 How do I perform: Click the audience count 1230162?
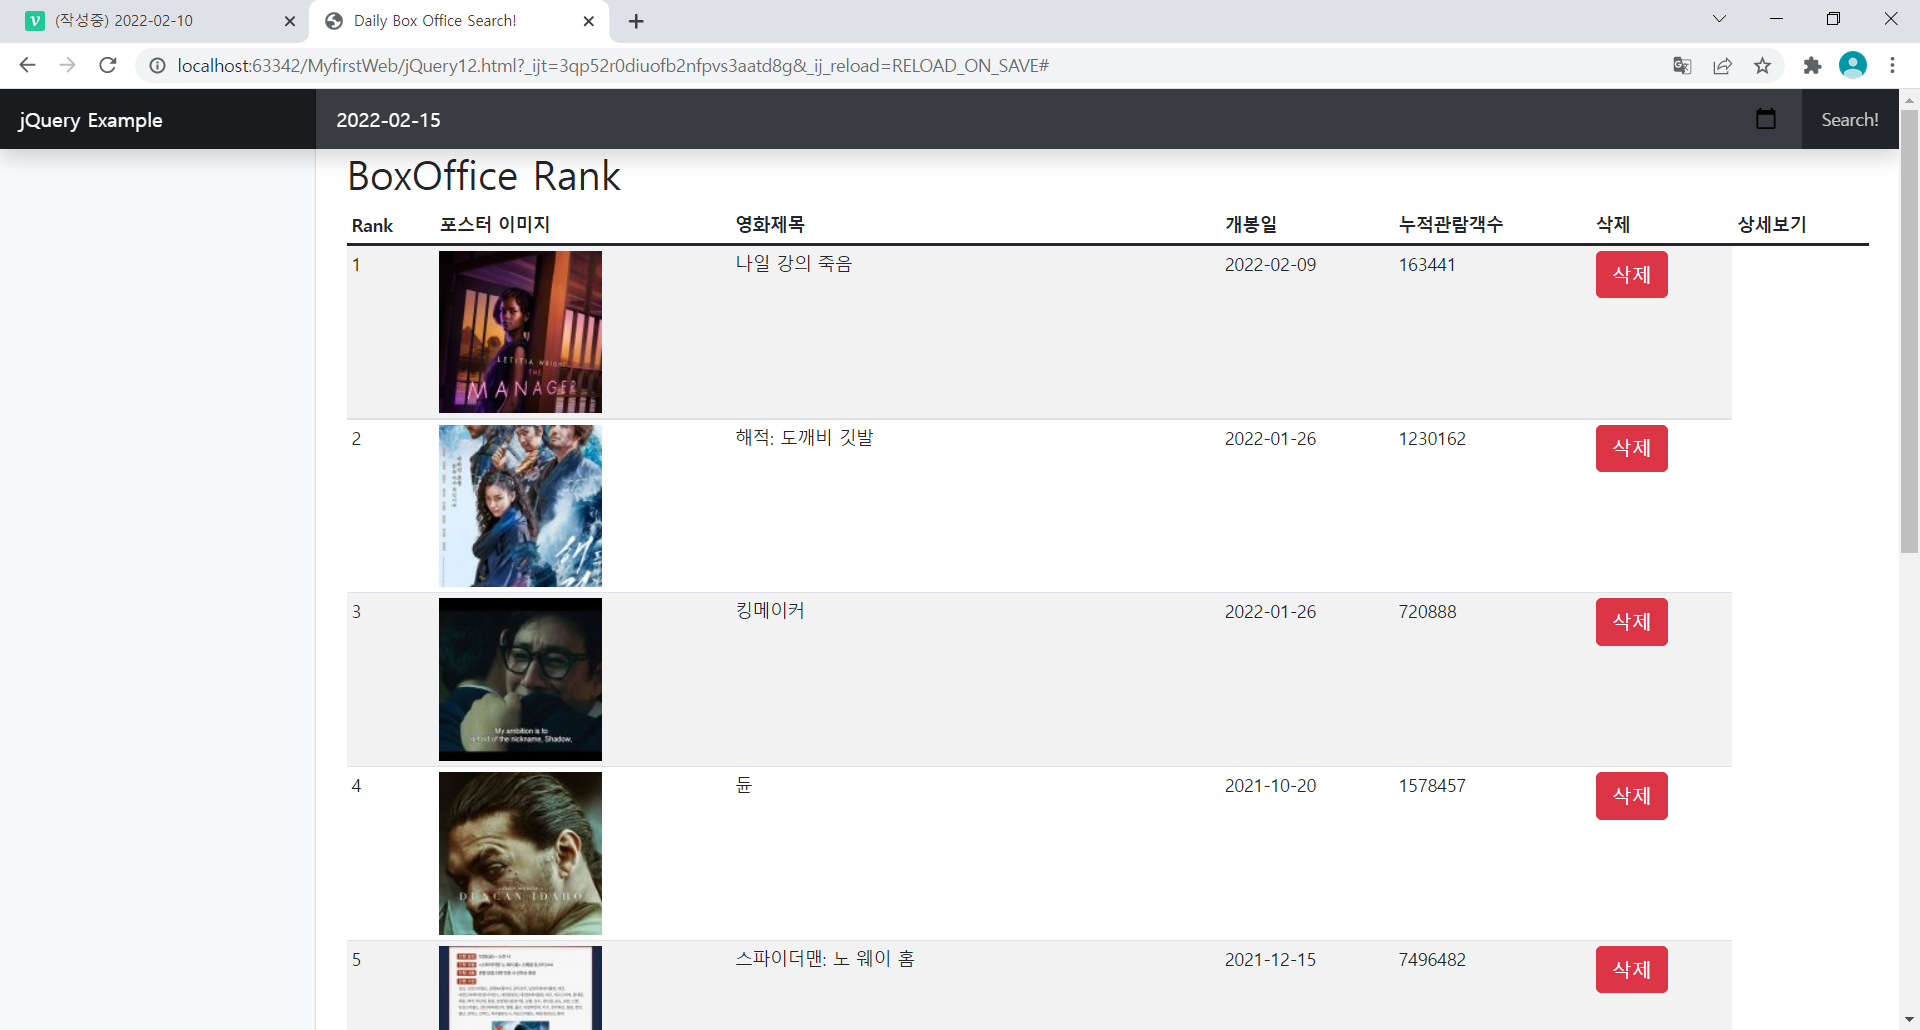point(1432,439)
